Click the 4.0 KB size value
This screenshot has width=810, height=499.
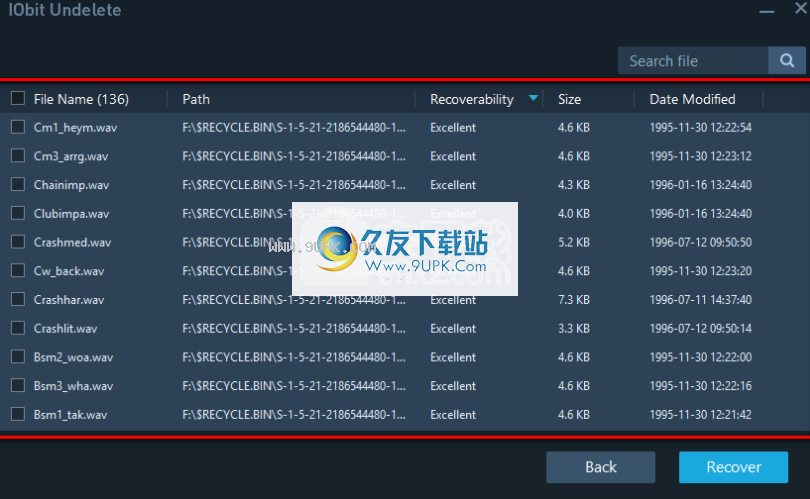point(574,214)
